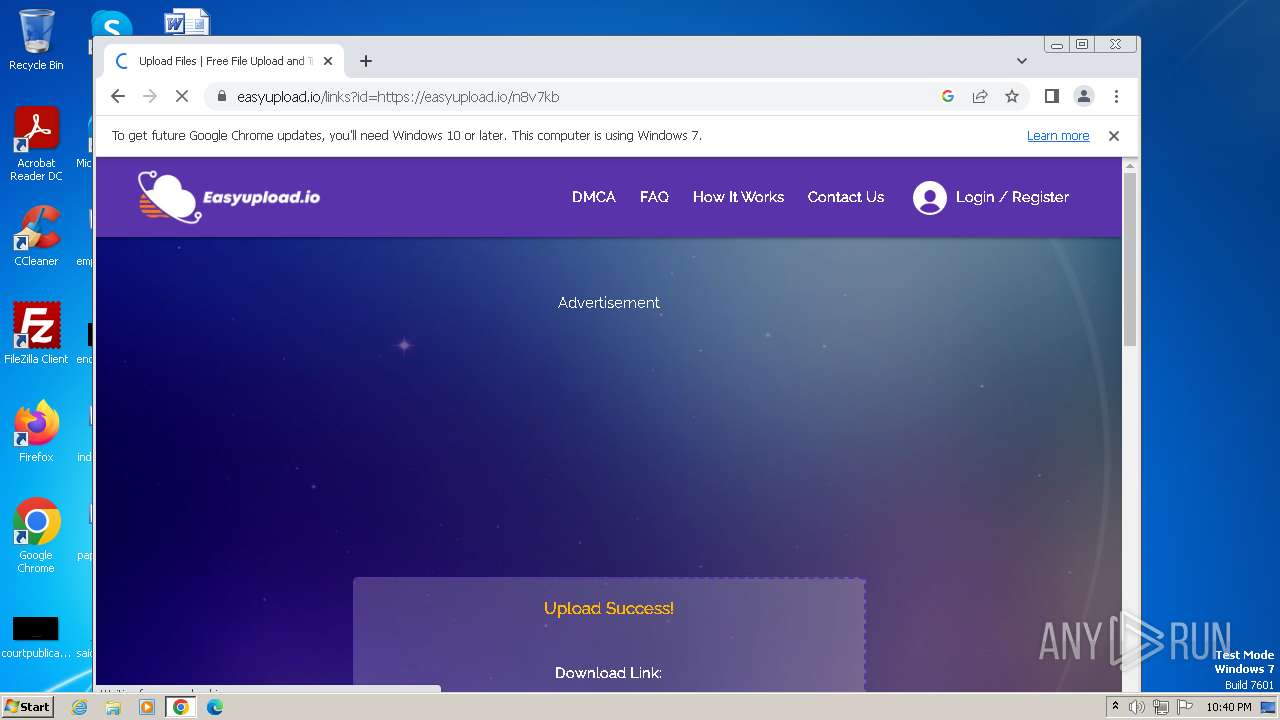Click the Upload Success! text
Viewport: 1280px width, 720px height.
pos(609,608)
